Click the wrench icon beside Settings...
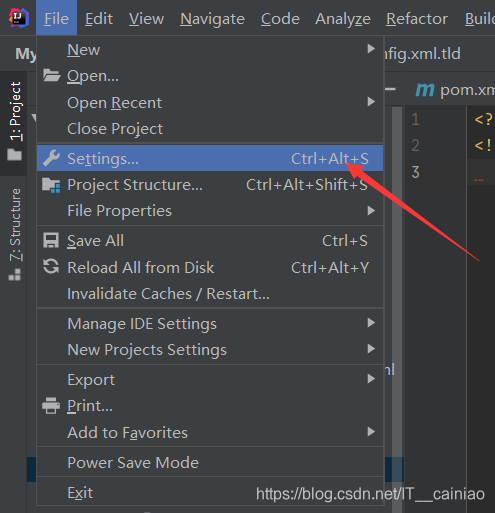Screen dimensions: 495x513 click(51, 158)
